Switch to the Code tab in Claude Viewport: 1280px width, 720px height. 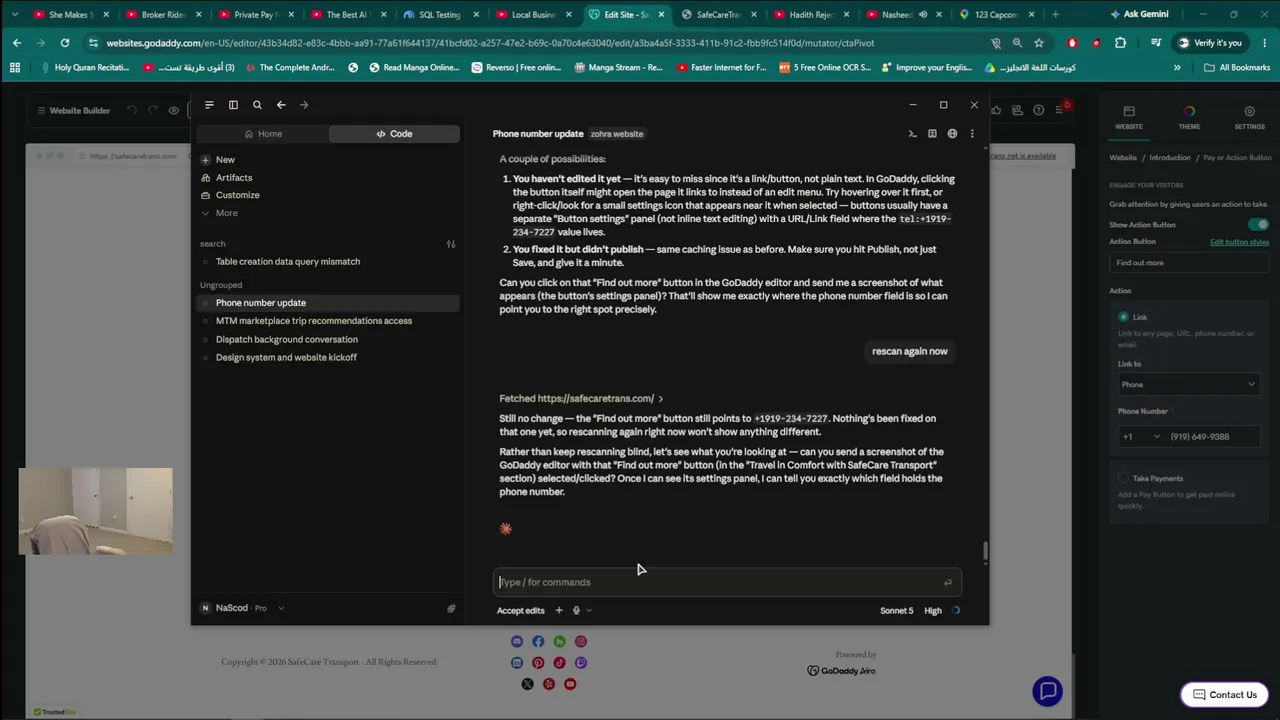pyautogui.click(x=394, y=134)
